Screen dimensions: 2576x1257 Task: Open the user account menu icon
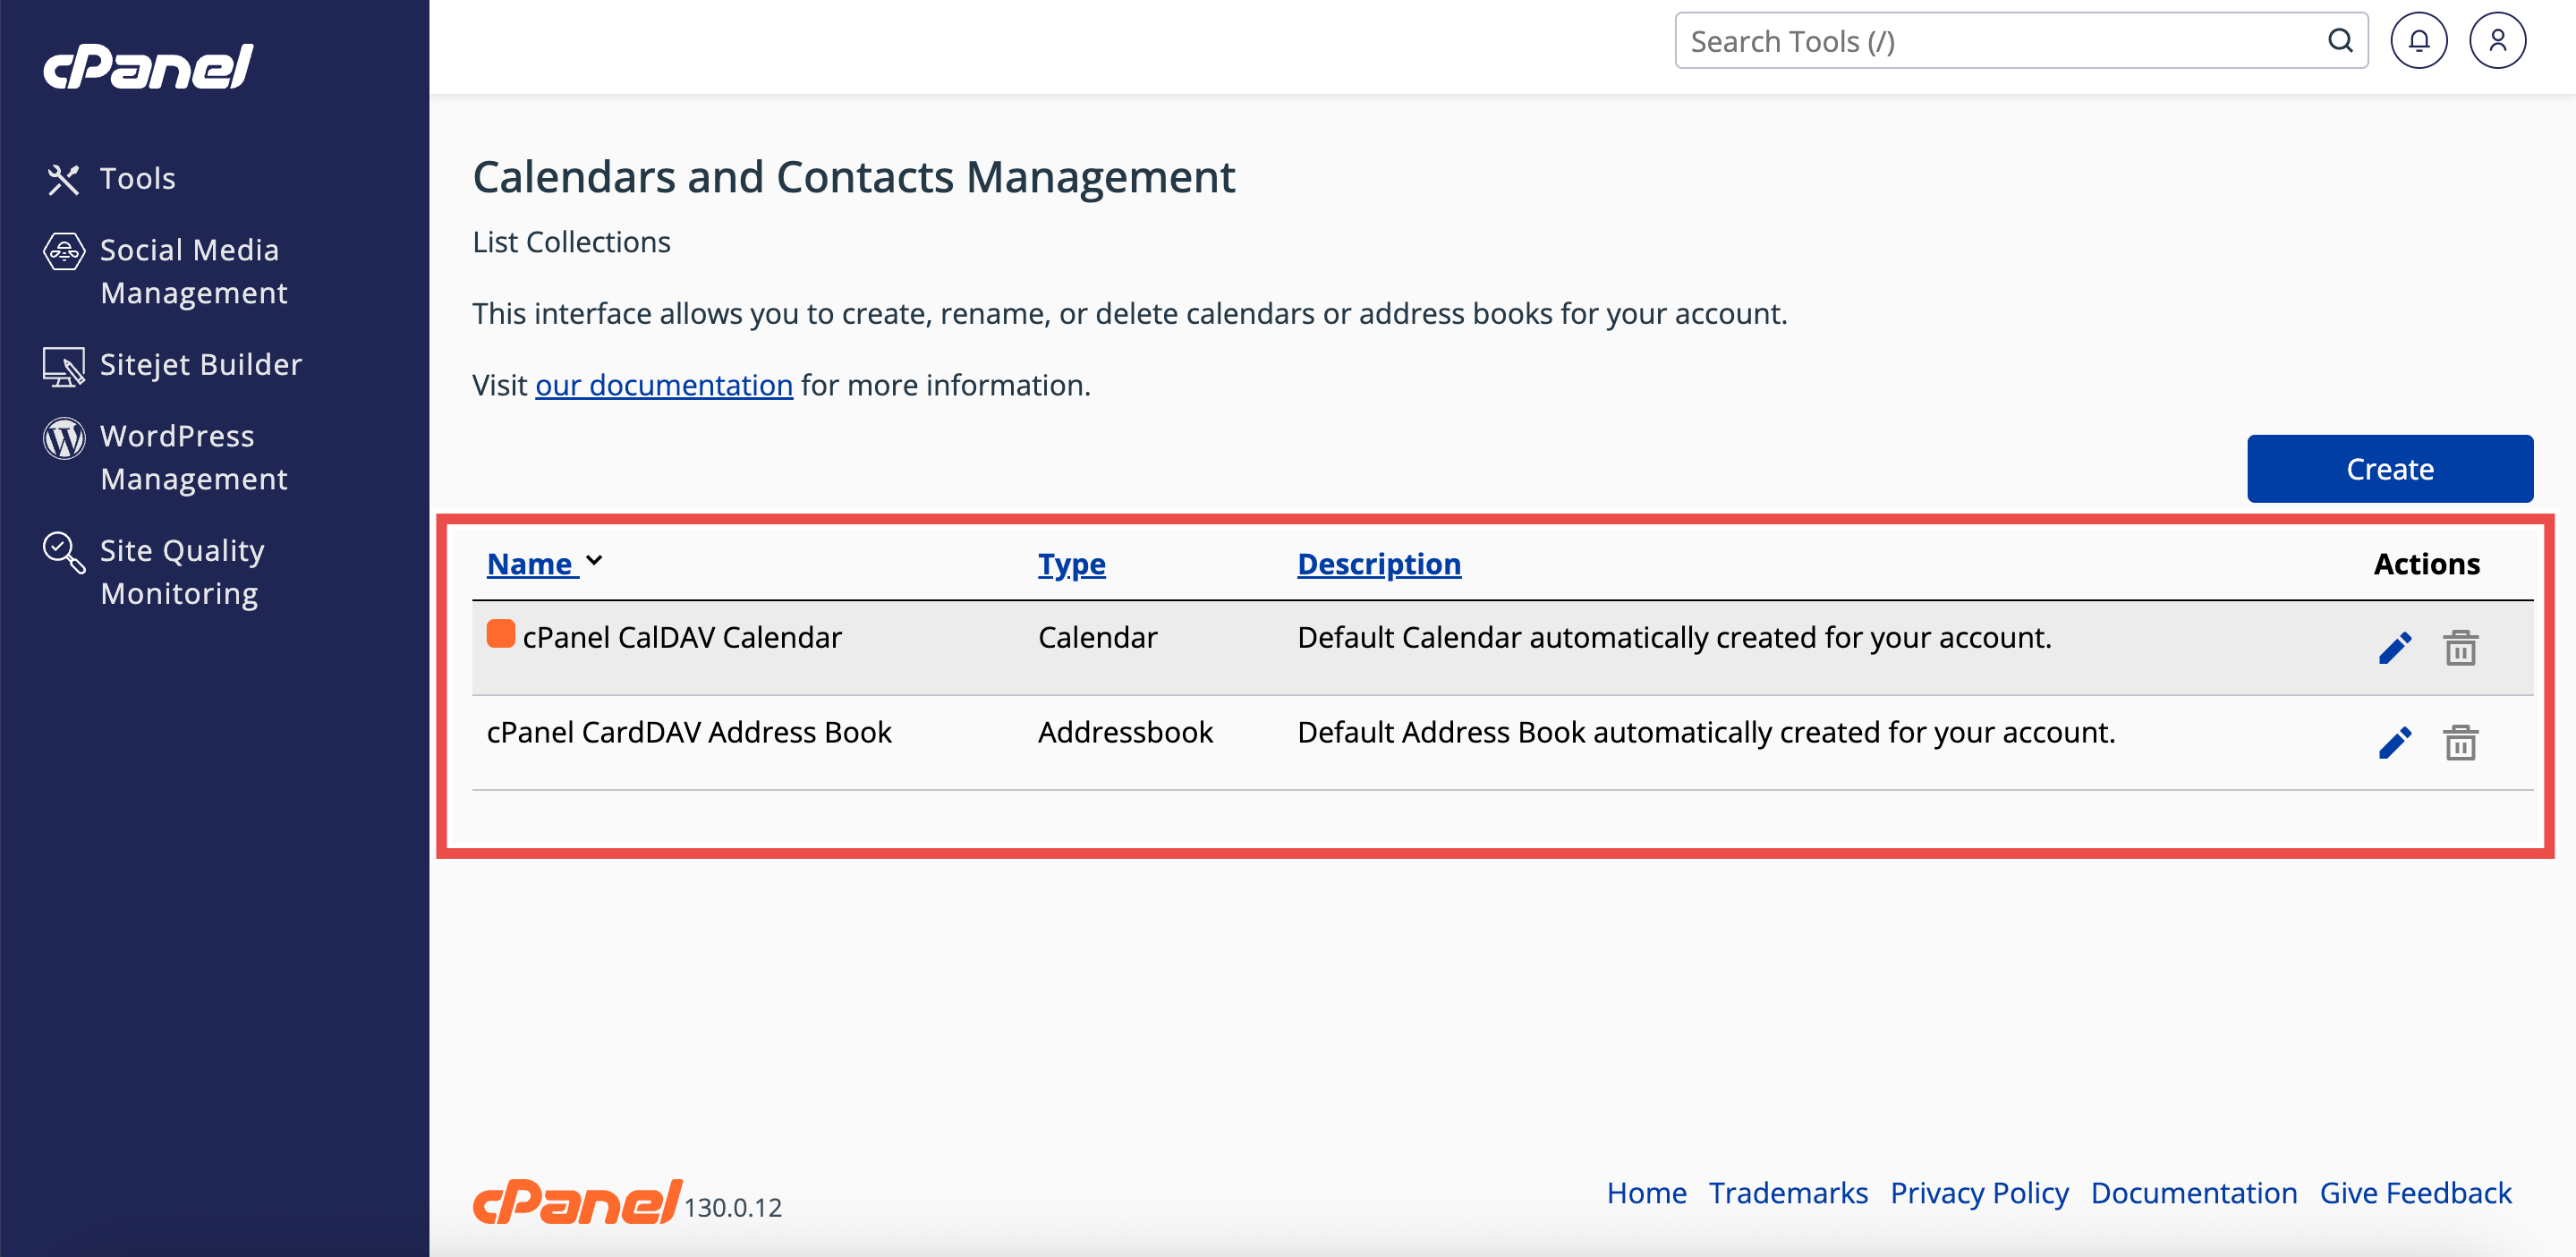[2497, 41]
